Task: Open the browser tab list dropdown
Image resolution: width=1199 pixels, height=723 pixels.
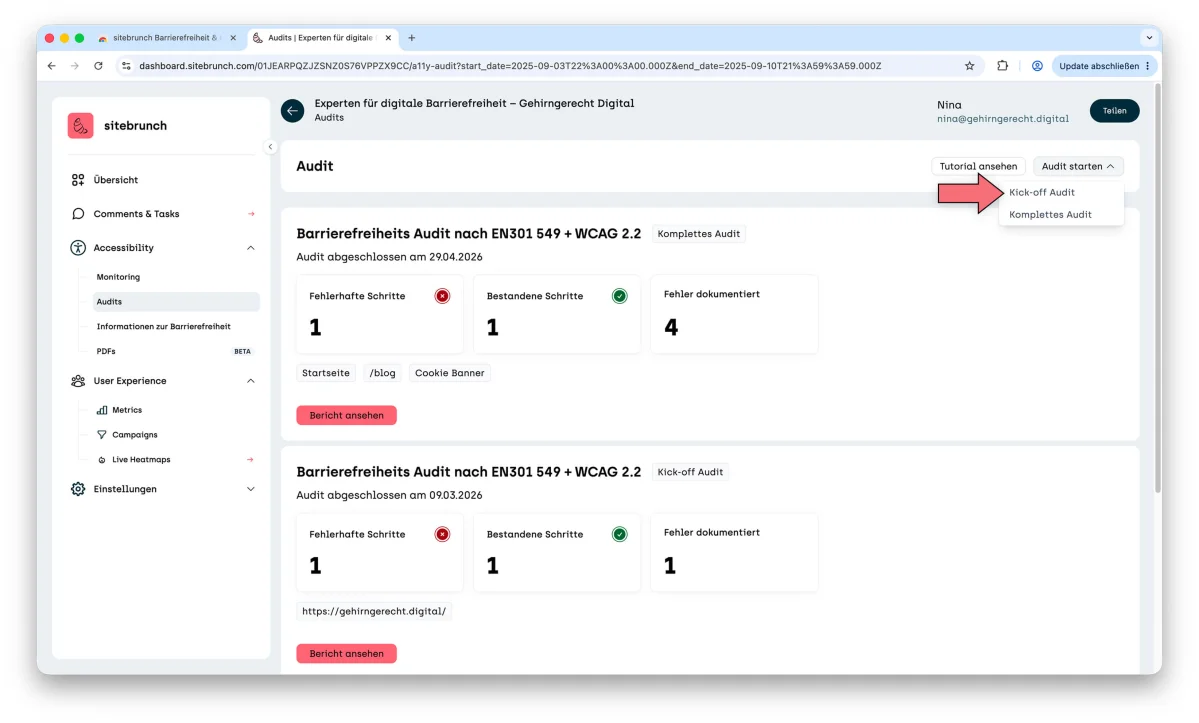Action: point(1149,37)
